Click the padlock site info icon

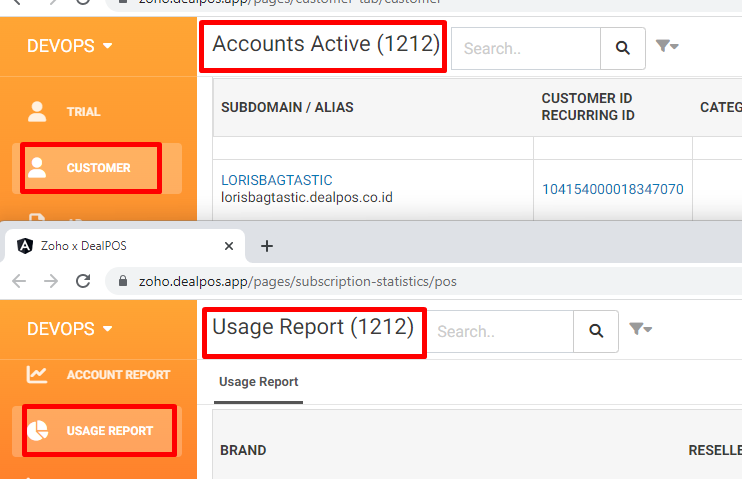click(x=123, y=281)
